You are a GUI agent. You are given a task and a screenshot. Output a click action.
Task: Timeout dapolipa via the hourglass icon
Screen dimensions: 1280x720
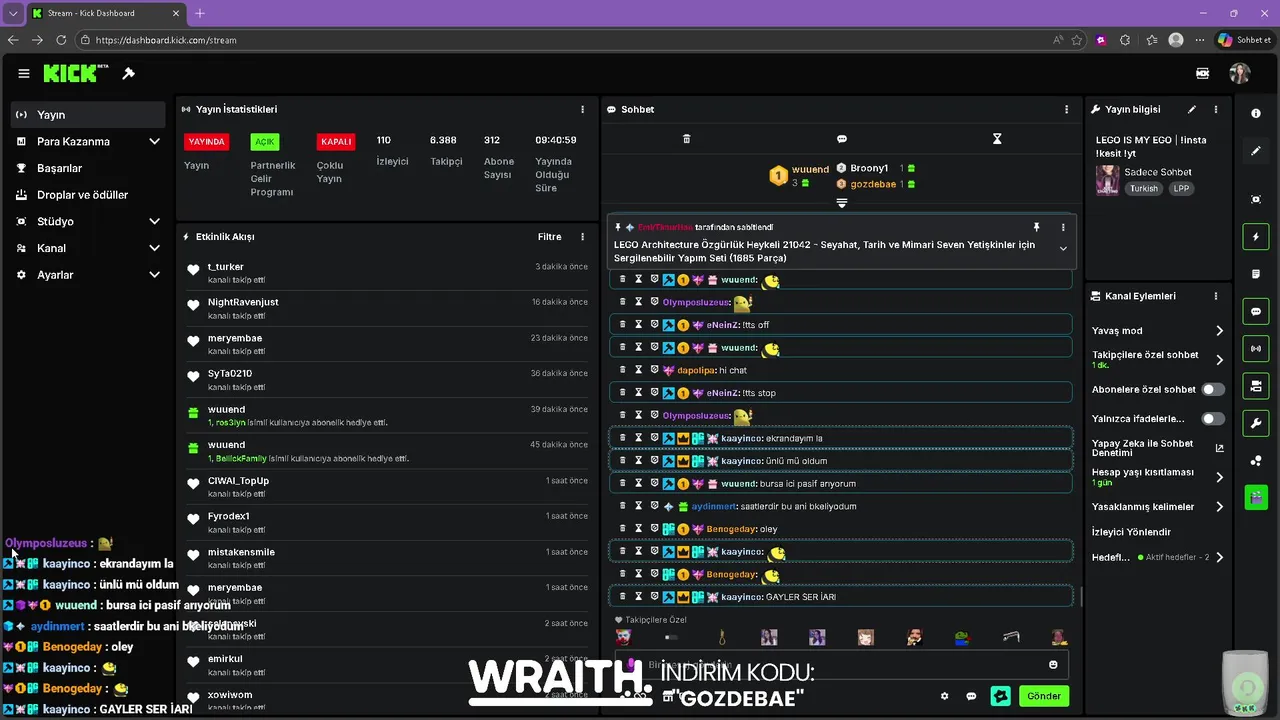(637, 370)
